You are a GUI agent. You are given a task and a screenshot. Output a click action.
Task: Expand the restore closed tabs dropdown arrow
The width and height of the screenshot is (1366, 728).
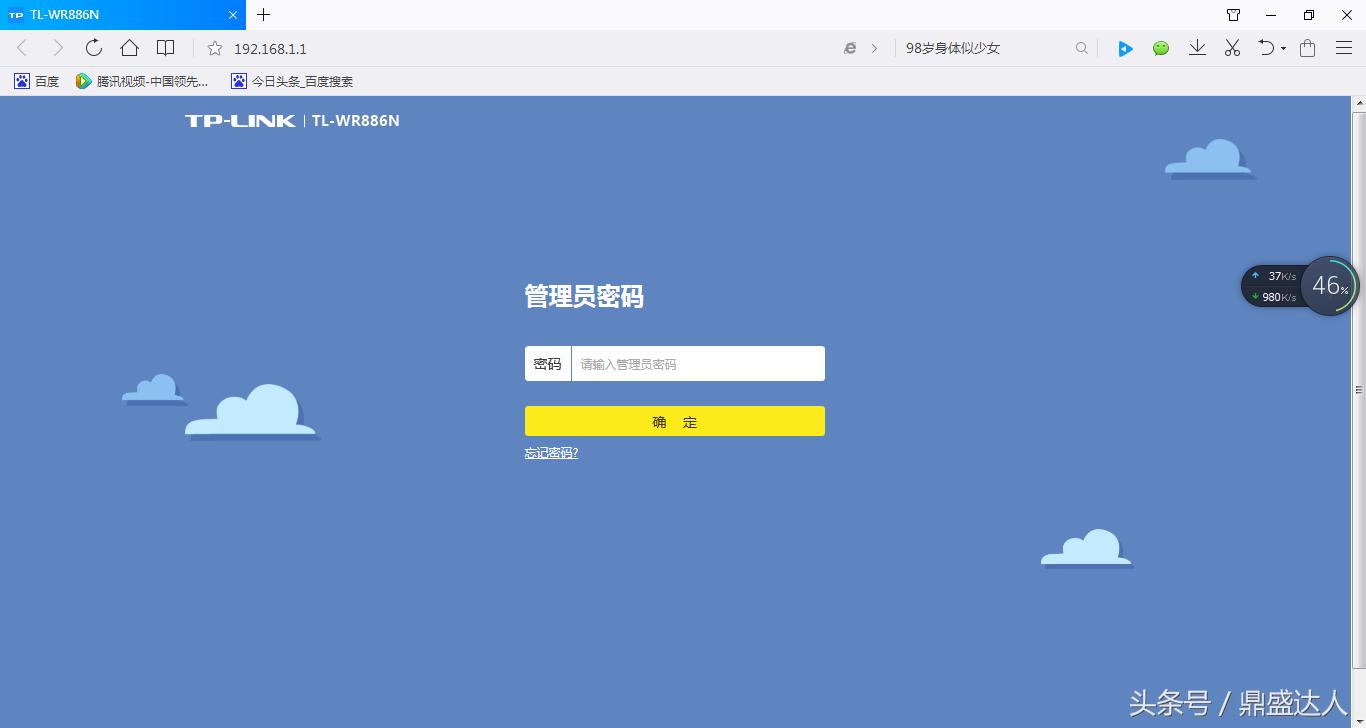1283,48
